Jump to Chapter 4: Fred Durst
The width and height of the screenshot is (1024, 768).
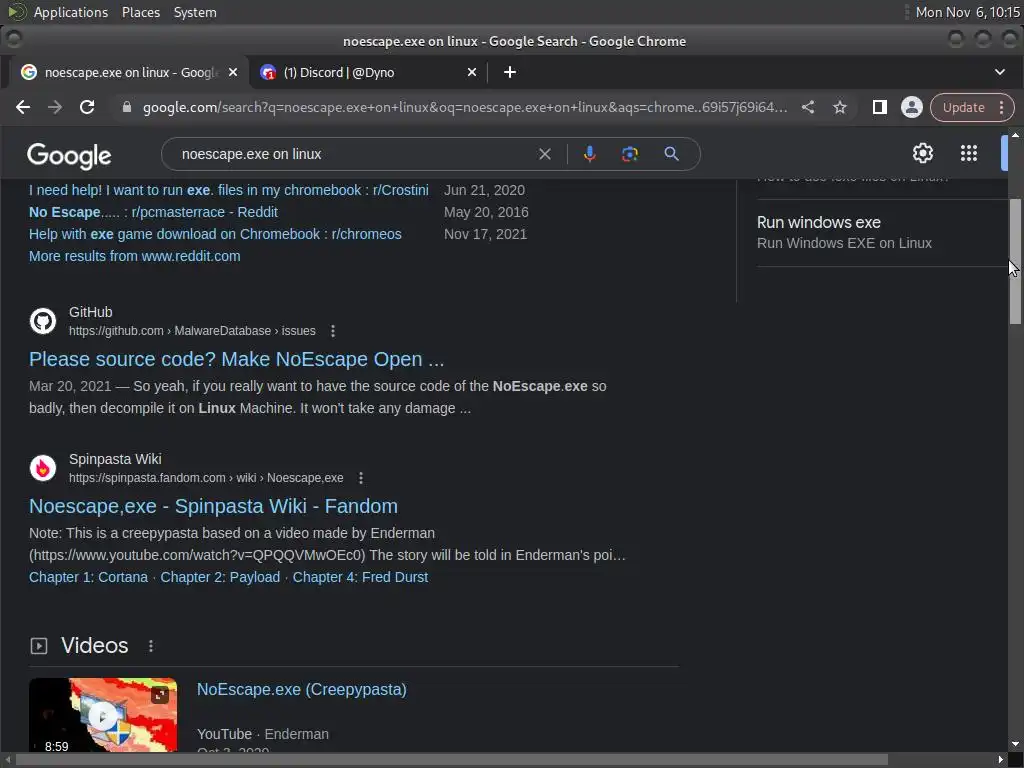[x=360, y=577]
